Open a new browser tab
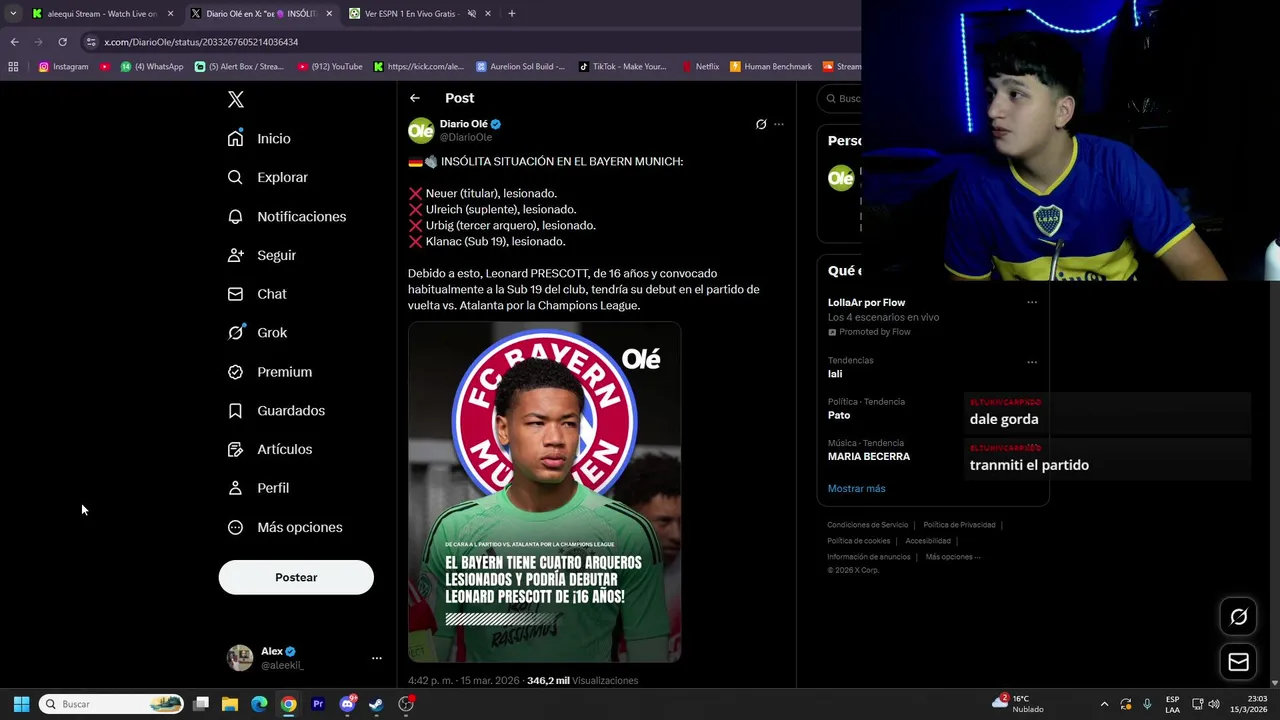 point(511,14)
